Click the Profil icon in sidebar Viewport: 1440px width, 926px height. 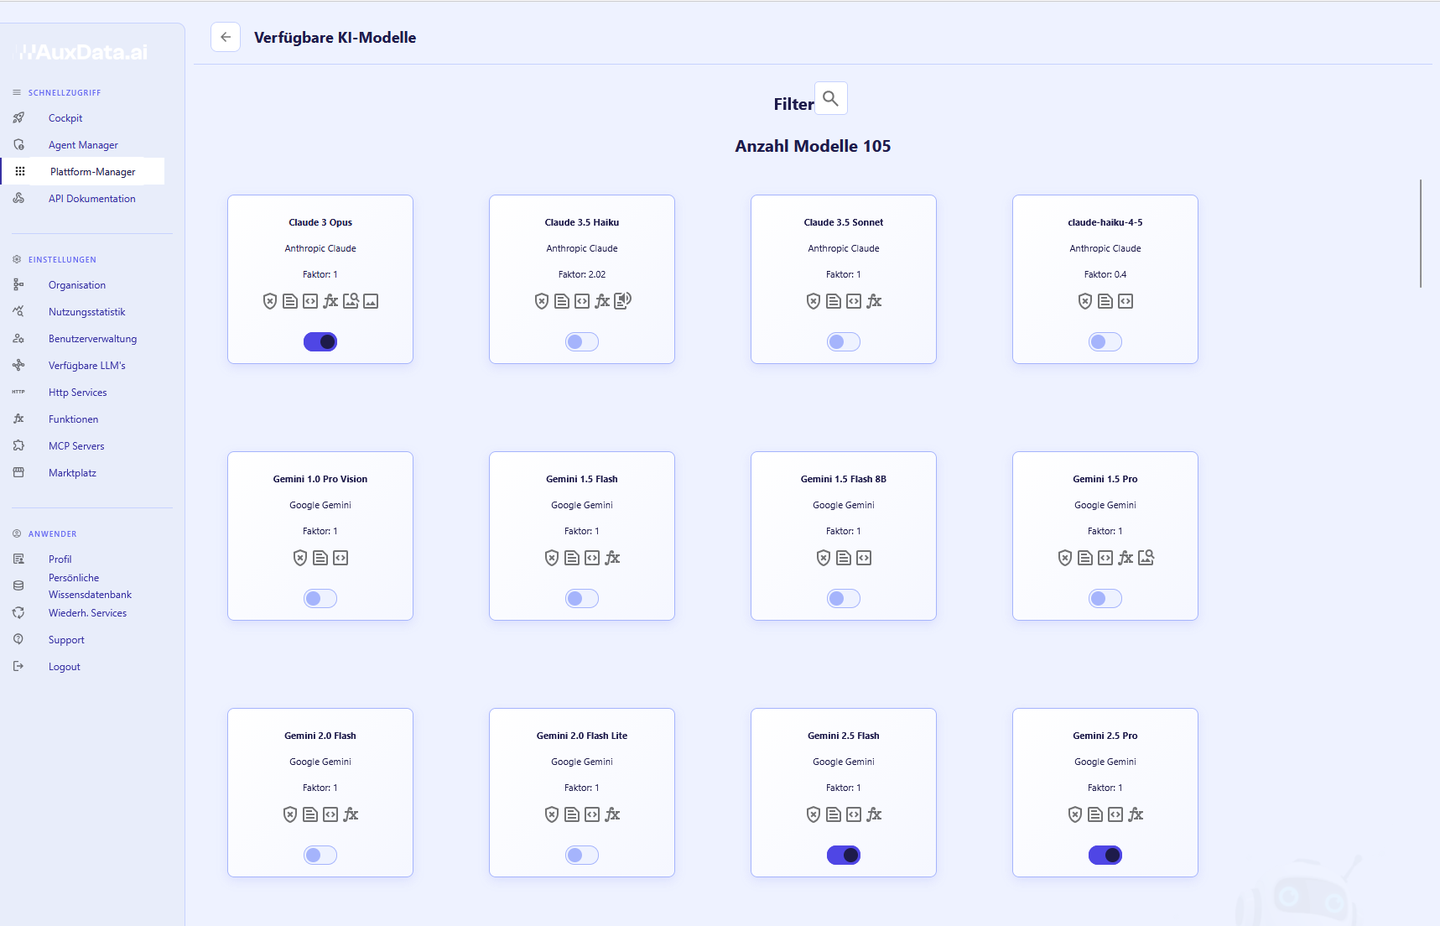[18, 559]
